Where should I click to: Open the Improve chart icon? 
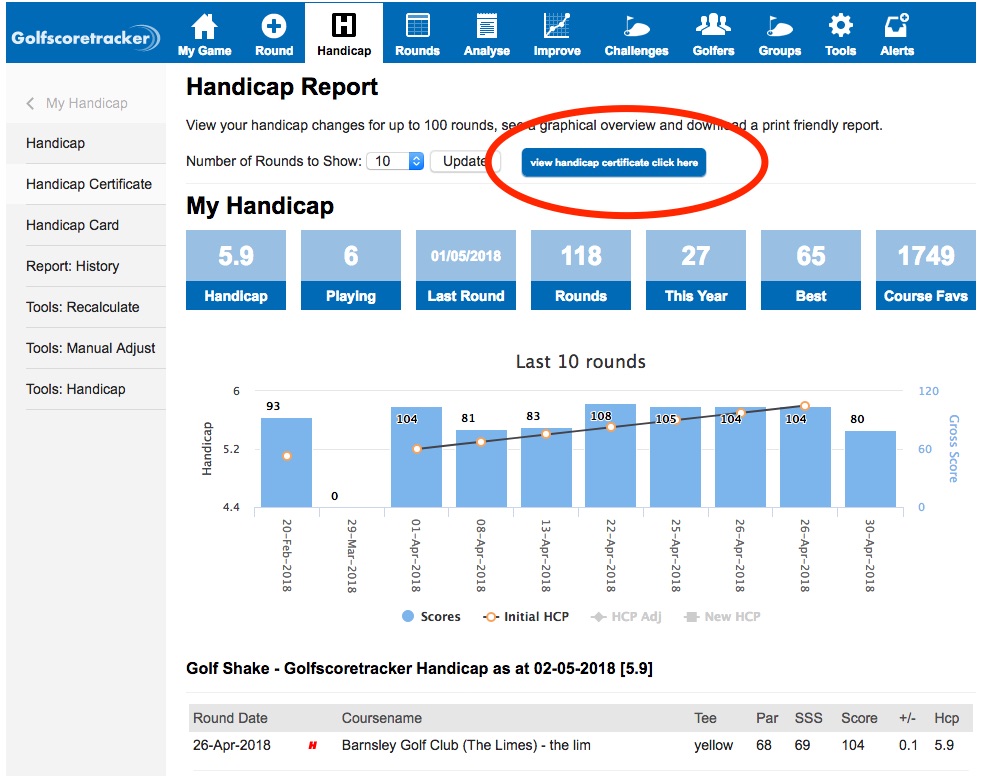tap(556, 27)
